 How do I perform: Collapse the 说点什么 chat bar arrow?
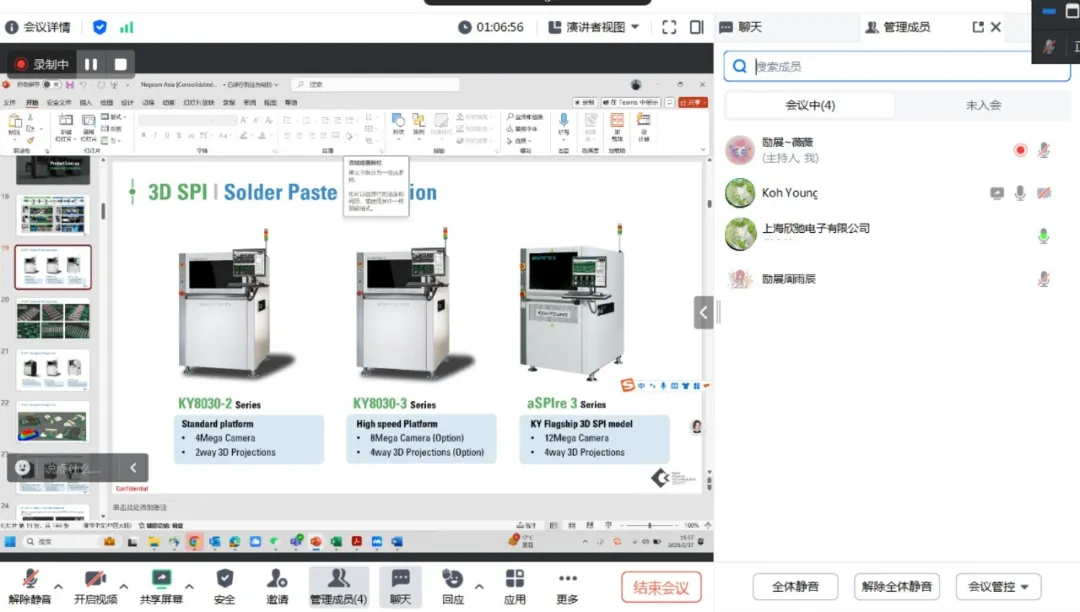point(133,468)
